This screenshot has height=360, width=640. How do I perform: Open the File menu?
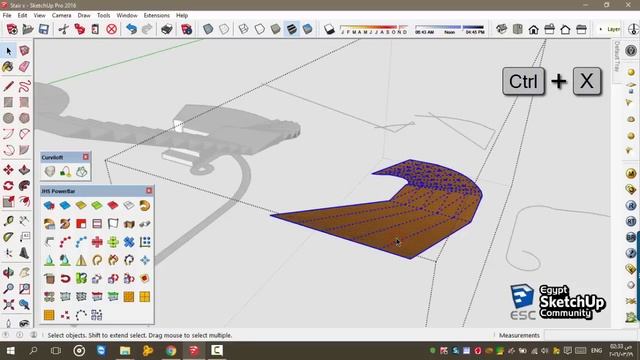click(x=7, y=15)
